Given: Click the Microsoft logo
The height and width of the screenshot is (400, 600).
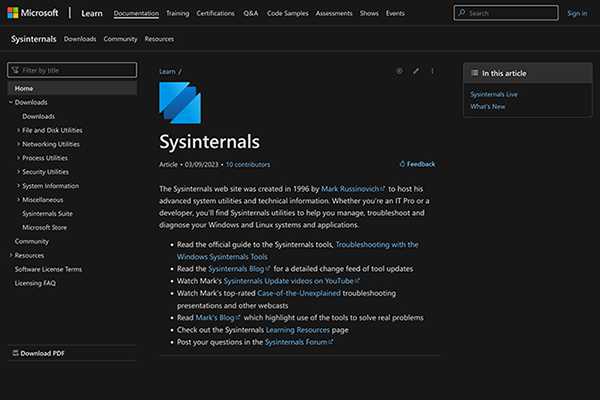Looking at the screenshot, I should click(x=33, y=13).
